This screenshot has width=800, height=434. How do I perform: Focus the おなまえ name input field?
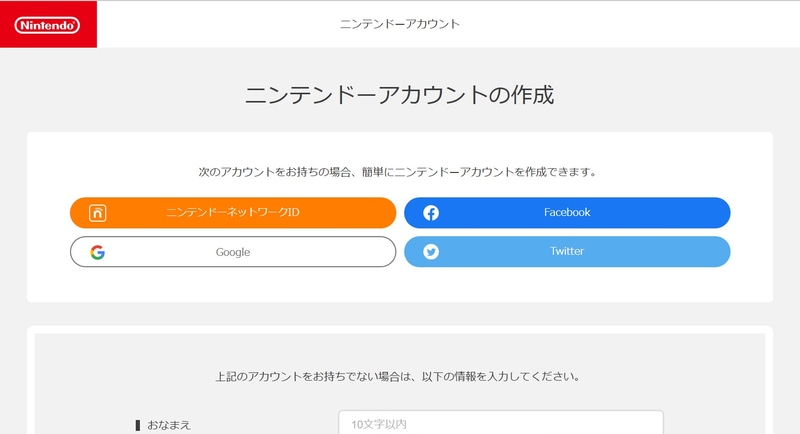pos(501,423)
